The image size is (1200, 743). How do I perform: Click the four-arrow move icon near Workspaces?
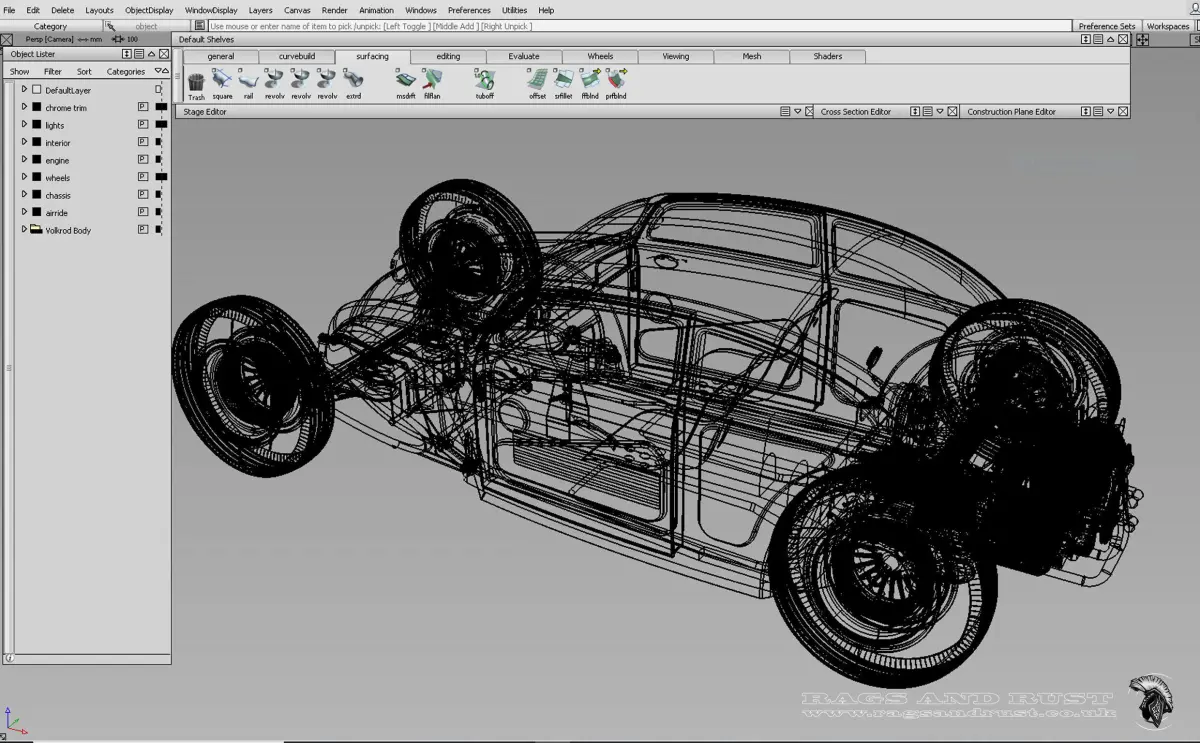pyautogui.click(x=1142, y=40)
